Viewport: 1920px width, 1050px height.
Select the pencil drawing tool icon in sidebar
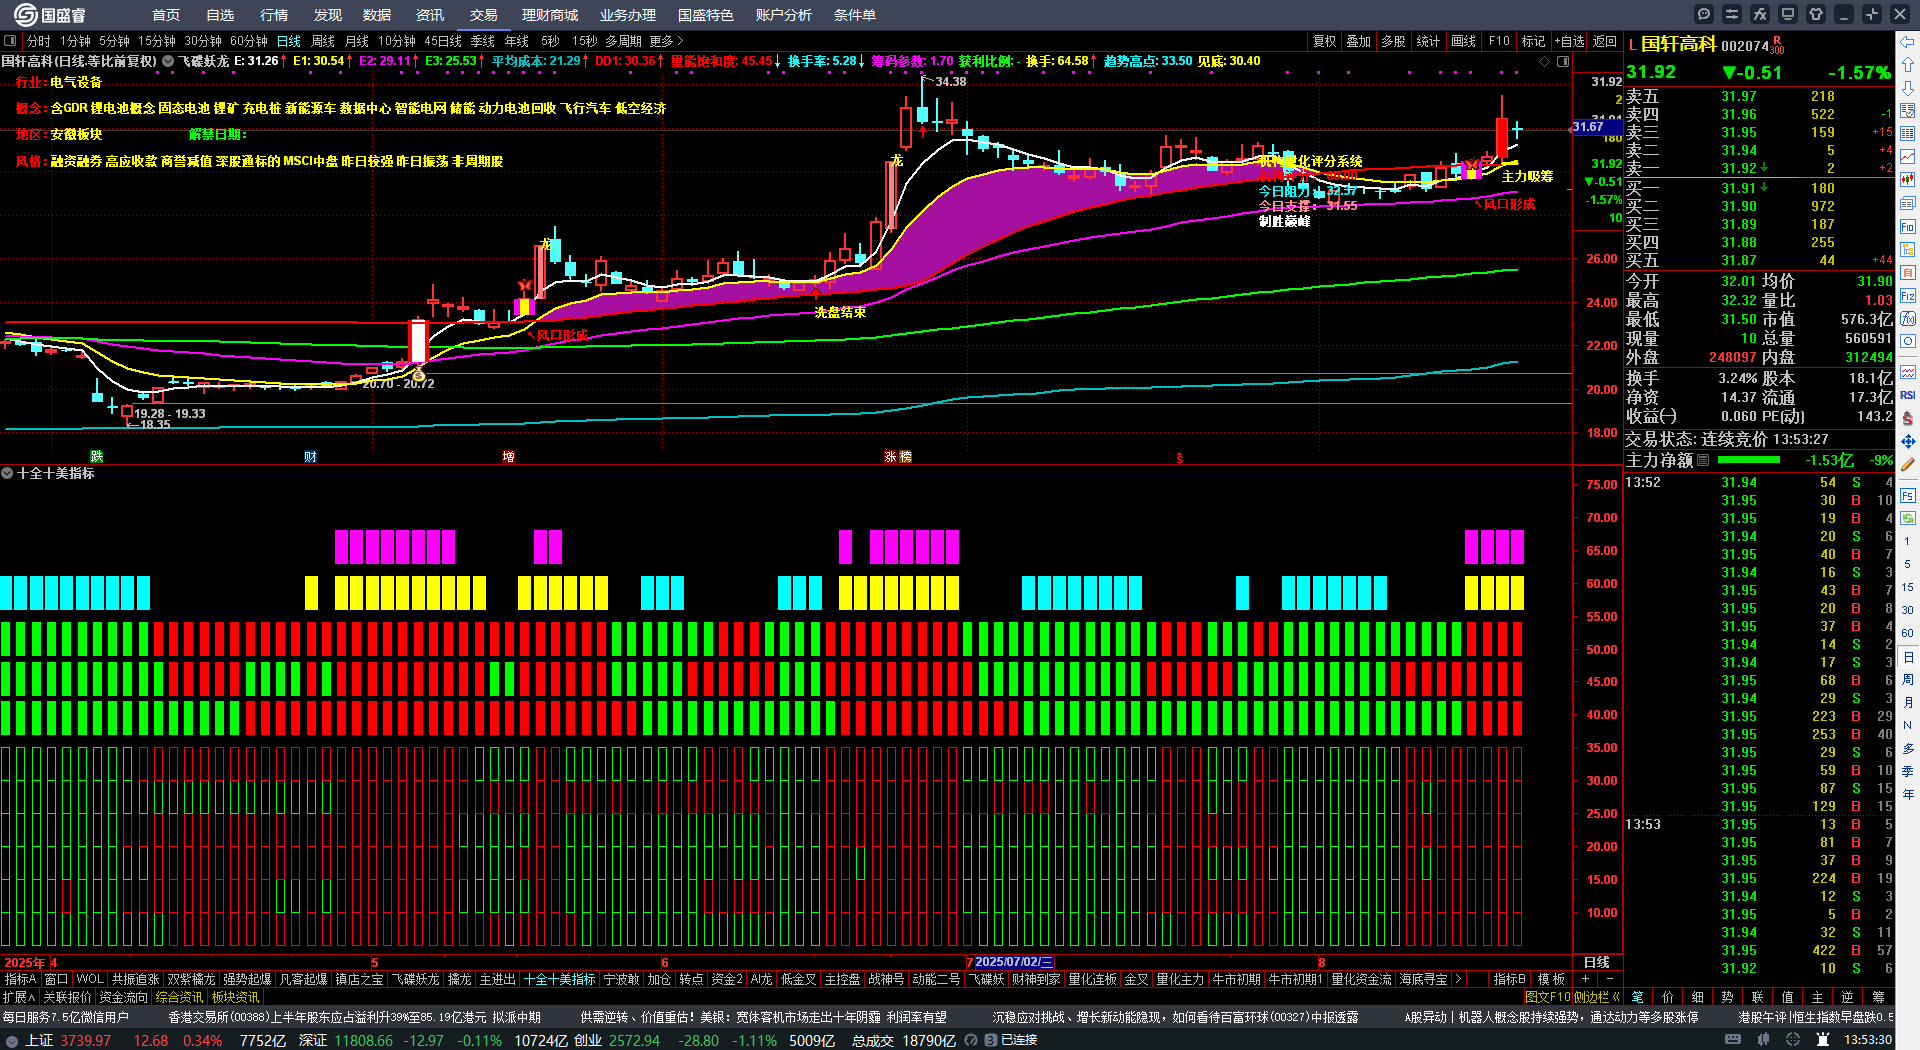click(x=1908, y=464)
